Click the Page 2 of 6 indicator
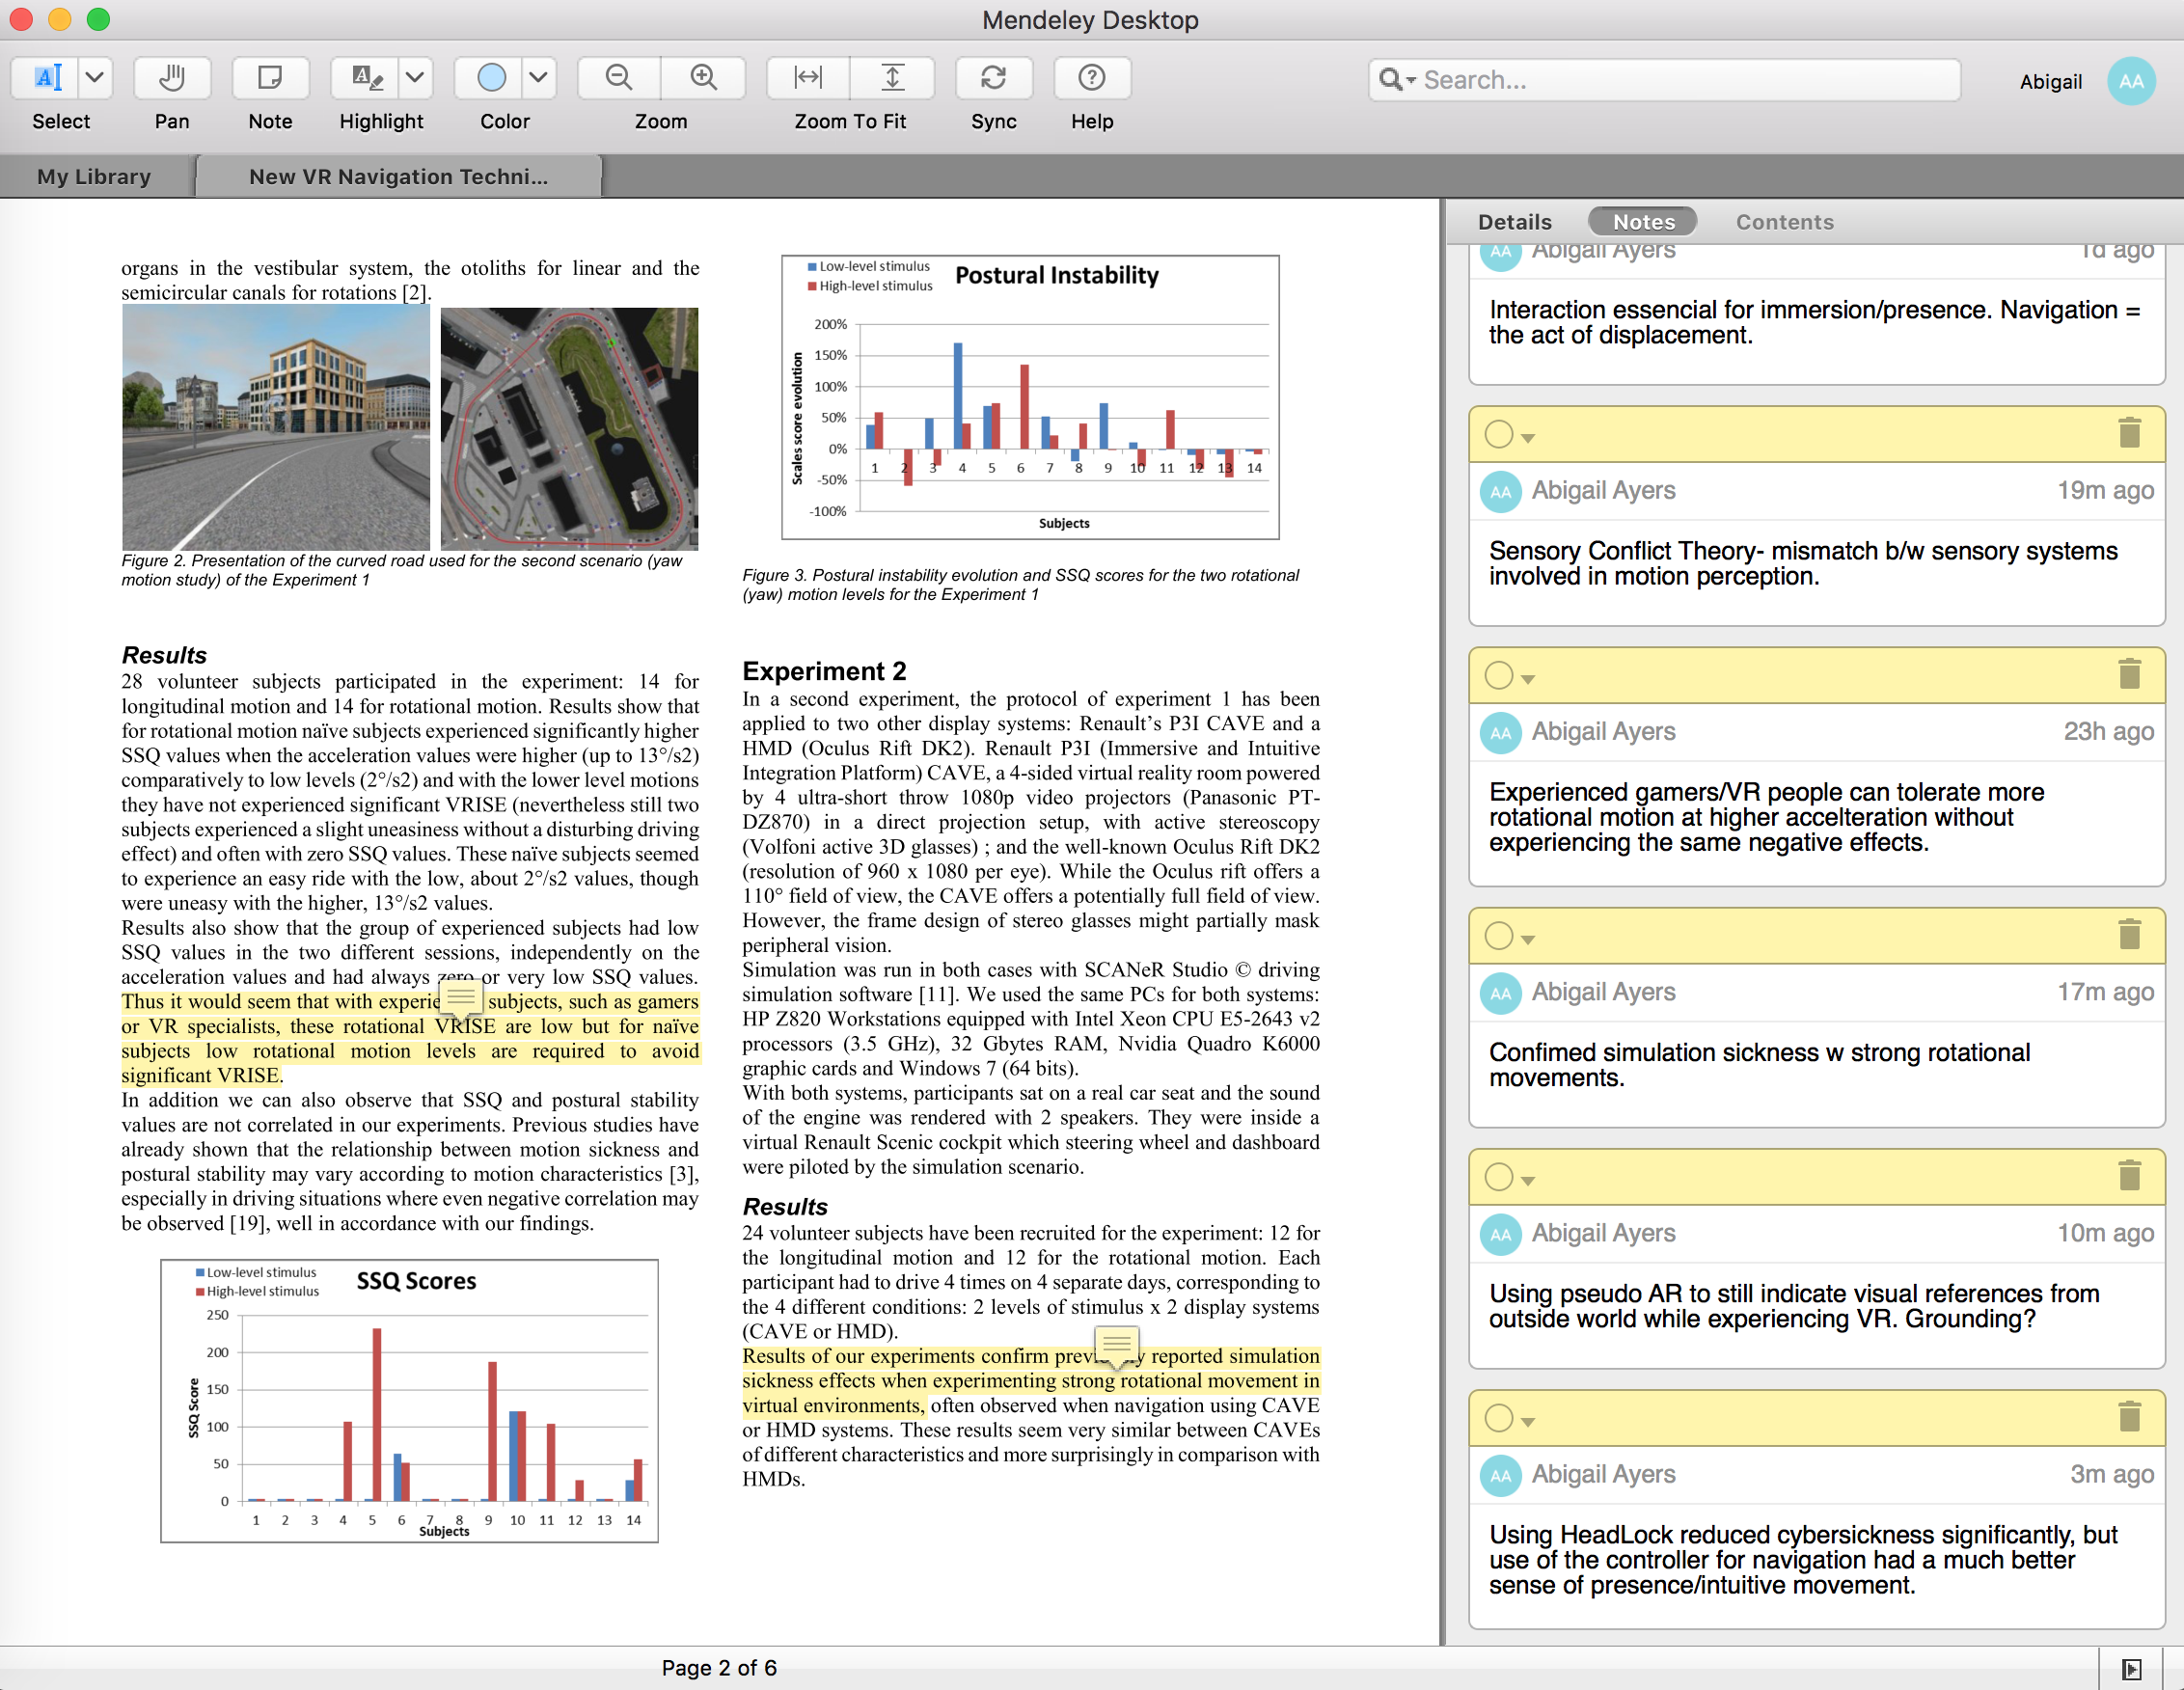This screenshot has height=1690, width=2184. point(719,1668)
